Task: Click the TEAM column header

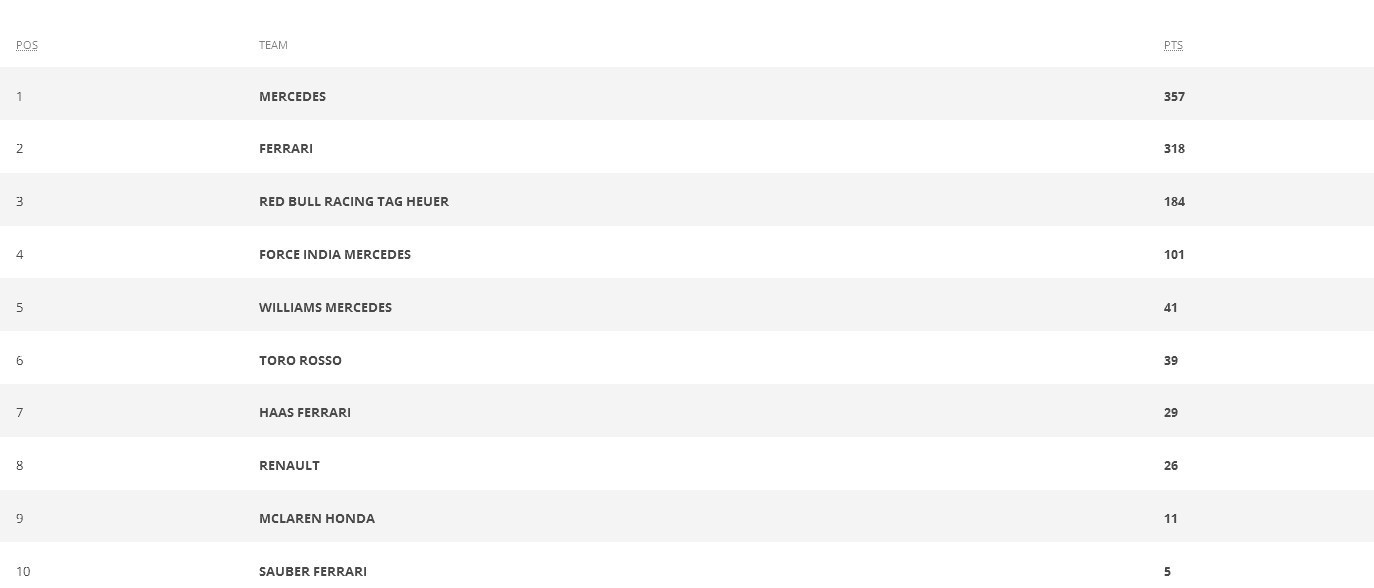Action: click(x=273, y=45)
